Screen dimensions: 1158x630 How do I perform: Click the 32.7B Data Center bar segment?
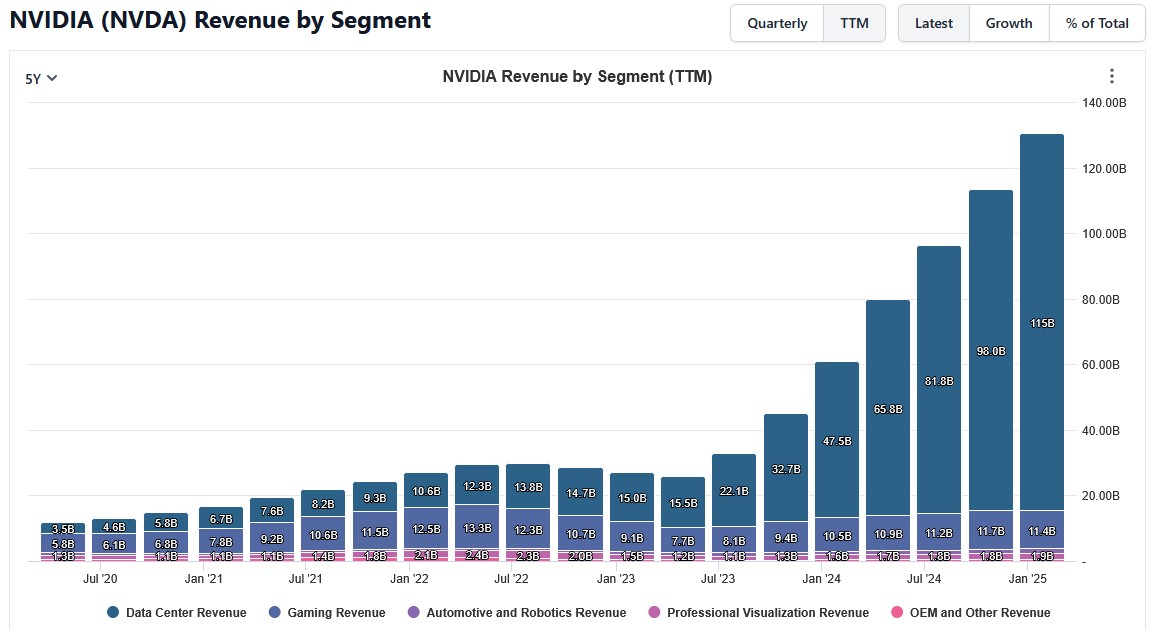[786, 468]
